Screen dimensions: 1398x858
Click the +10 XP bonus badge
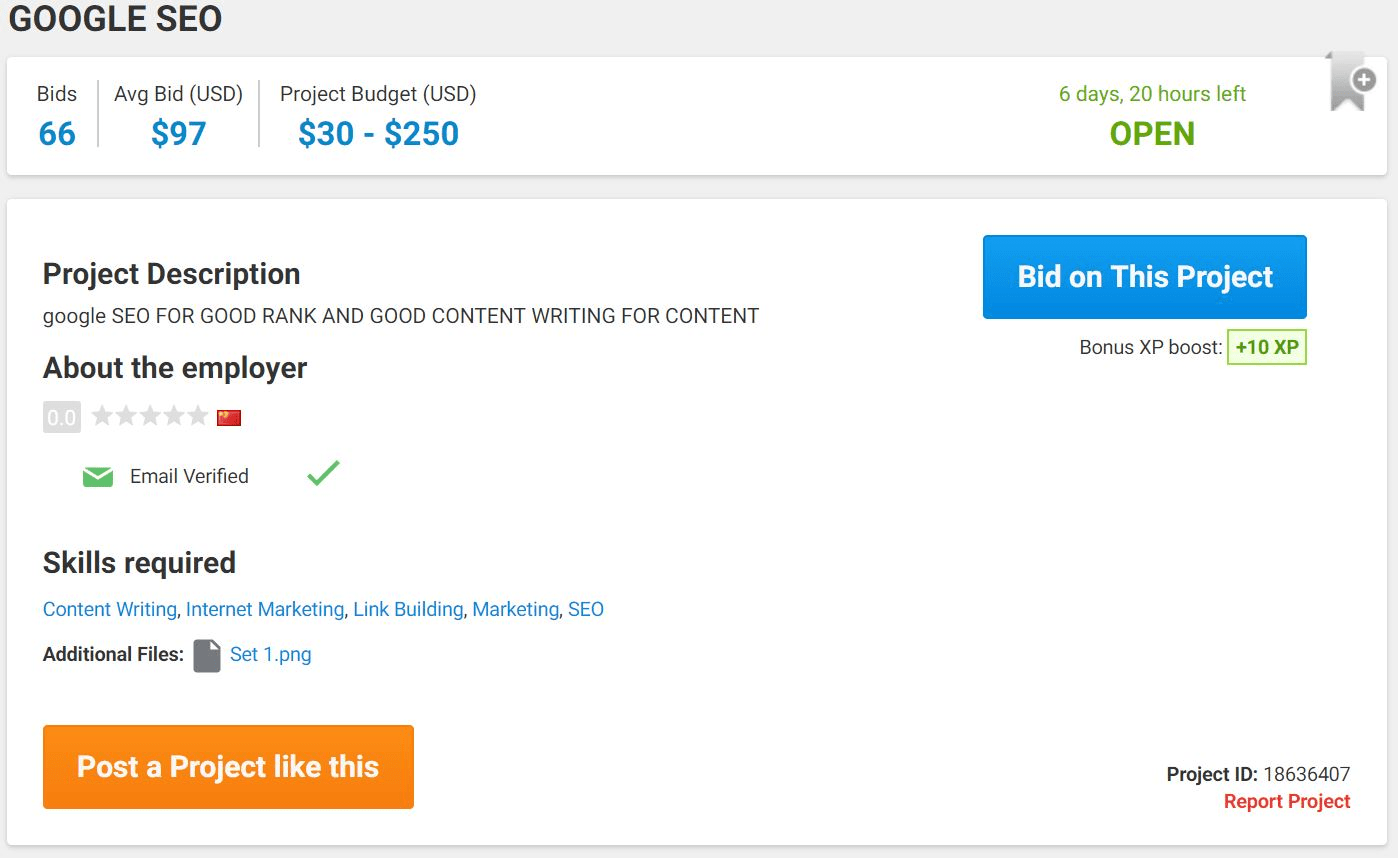coord(1267,348)
